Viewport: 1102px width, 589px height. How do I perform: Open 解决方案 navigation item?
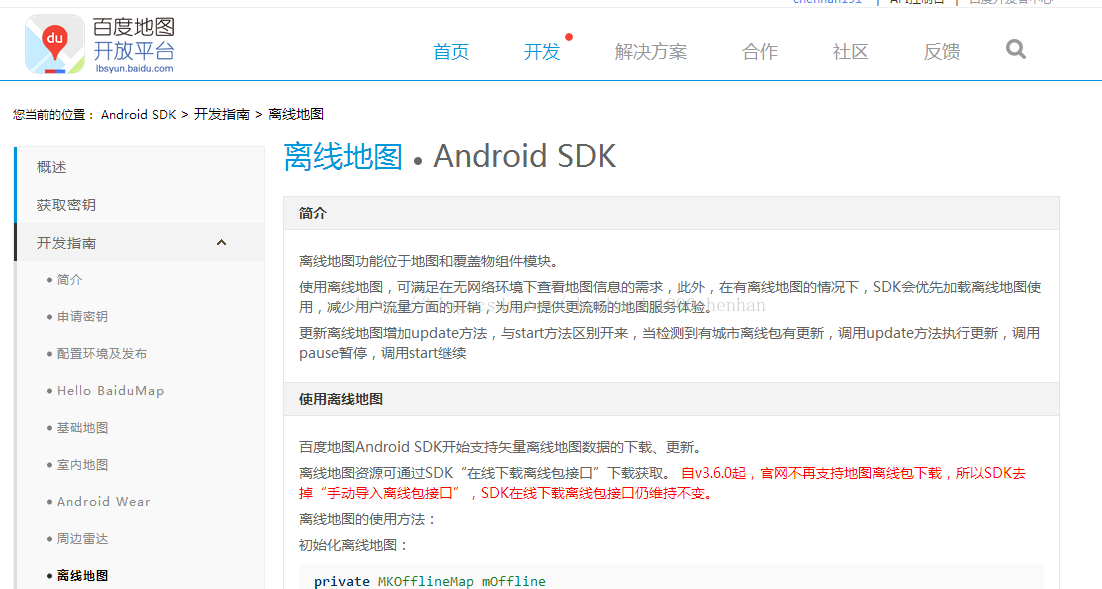click(651, 51)
